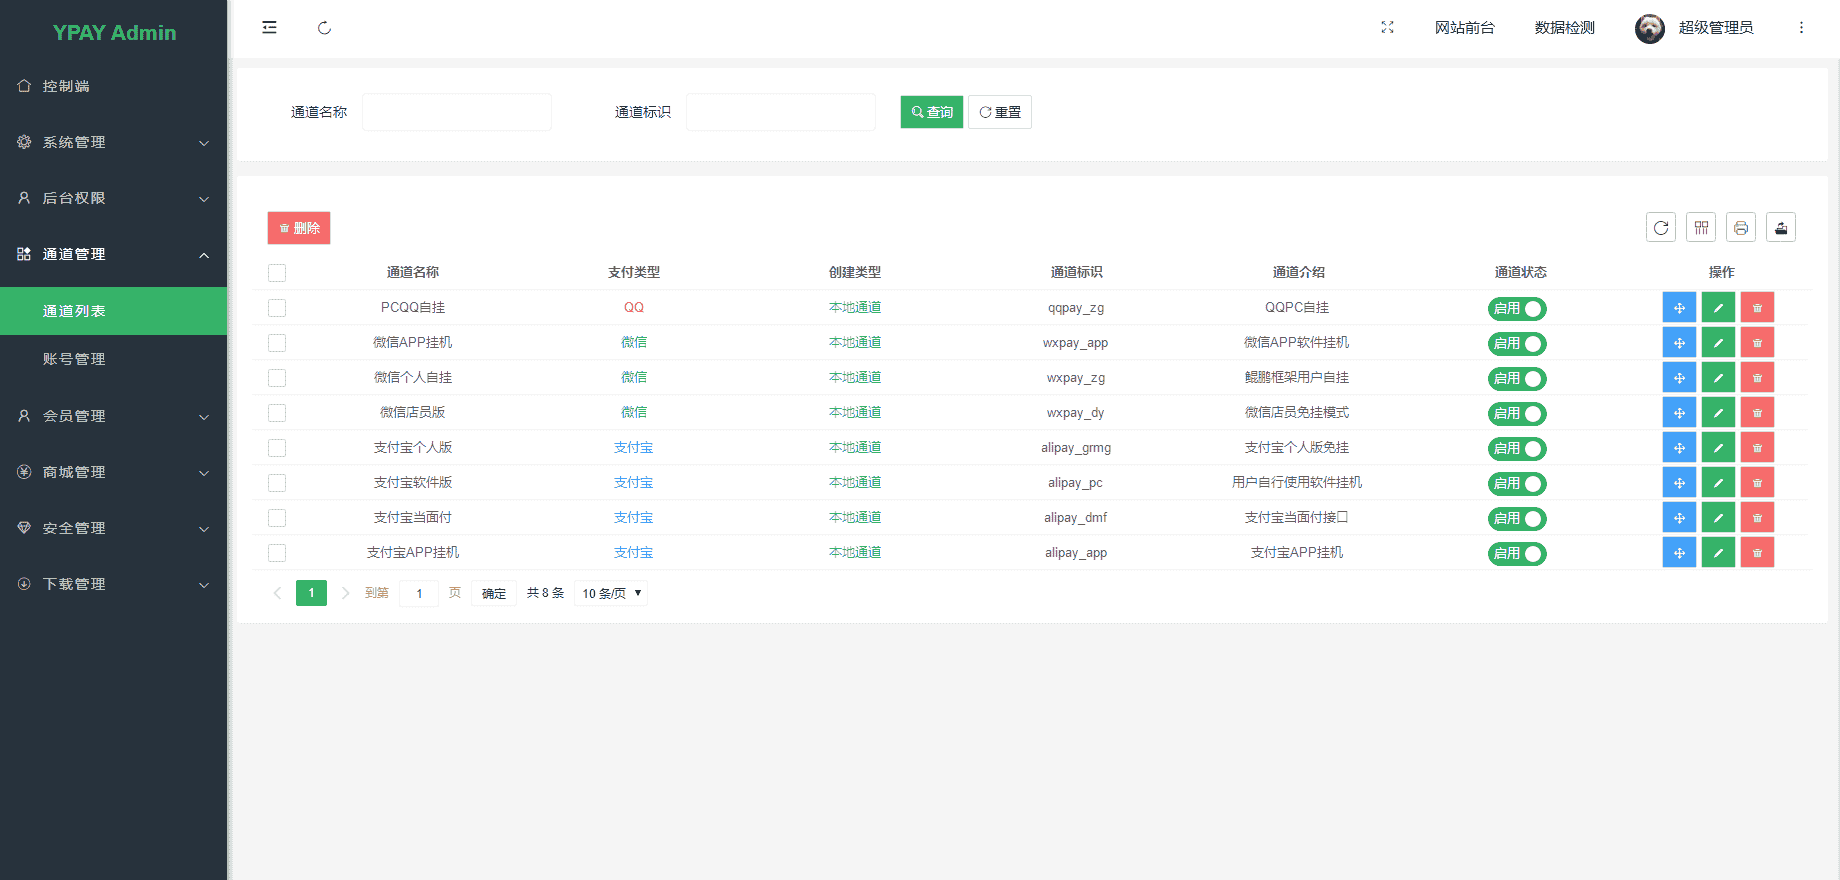Refresh the table with the reload icon

(x=1661, y=228)
